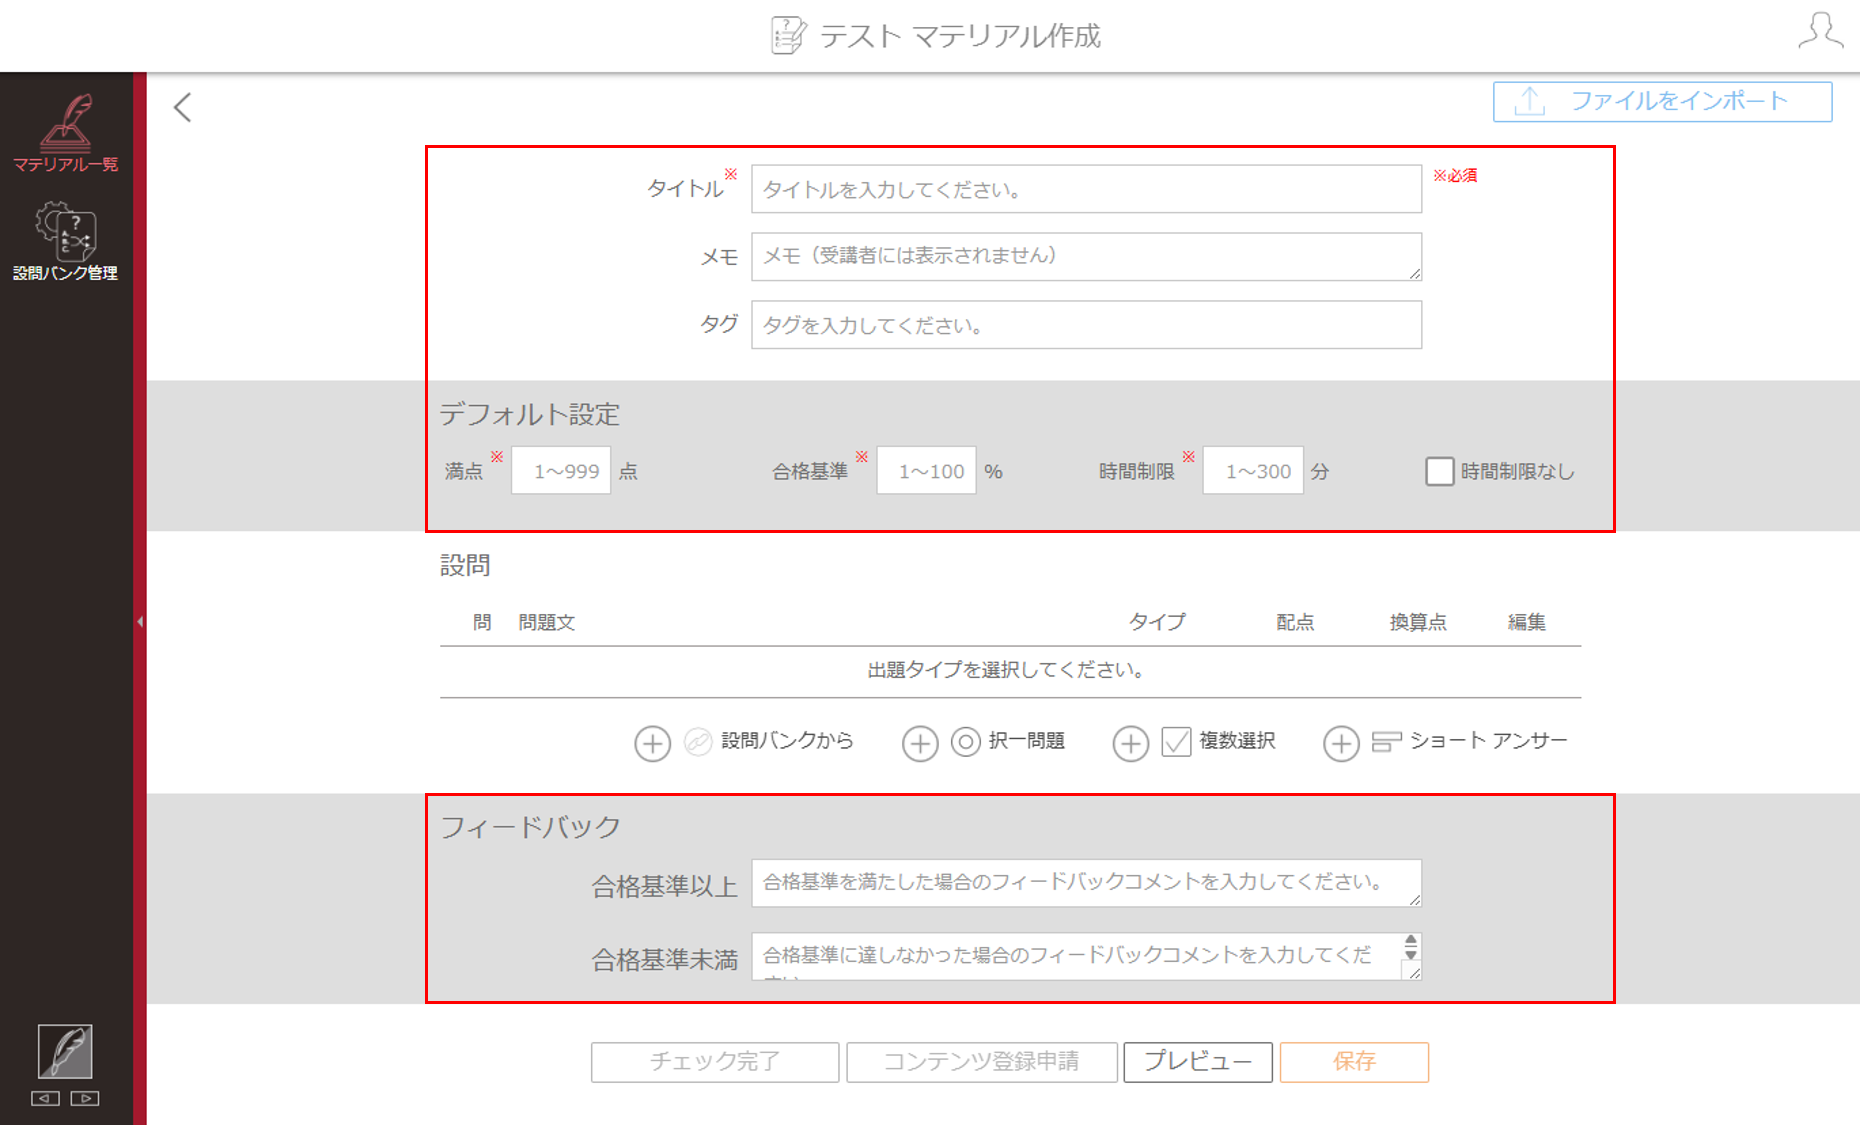The width and height of the screenshot is (1860, 1125).
Task: Click the 設問 section heading
Action: click(465, 566)
